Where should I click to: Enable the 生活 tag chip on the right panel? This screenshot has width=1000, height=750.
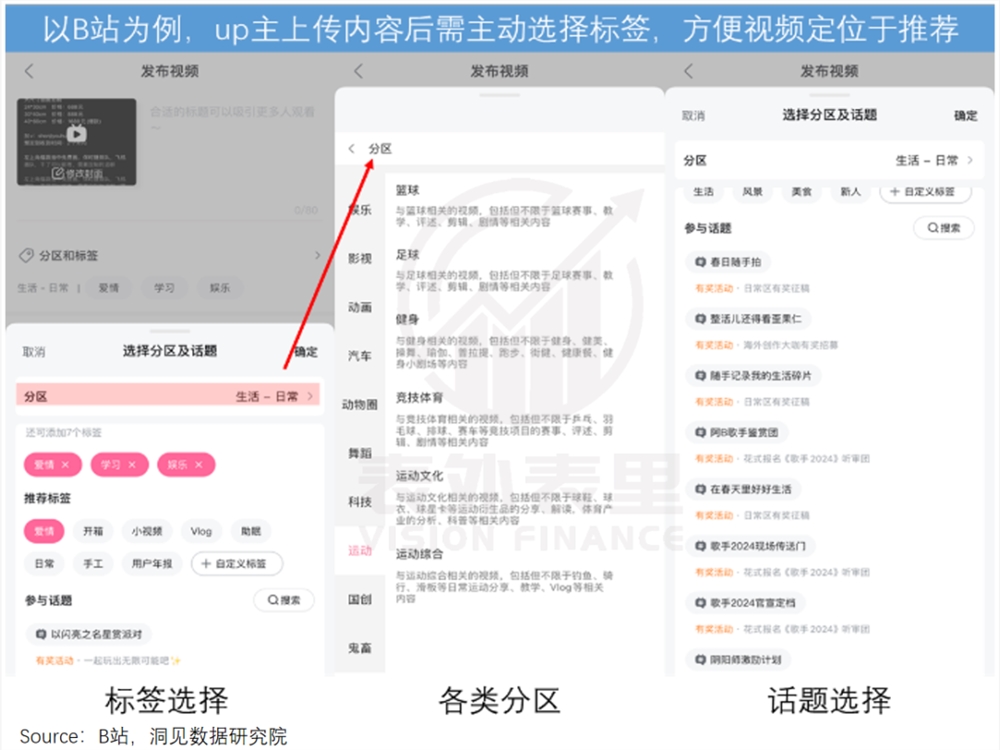pyautogui.click(x=703, y=192)
